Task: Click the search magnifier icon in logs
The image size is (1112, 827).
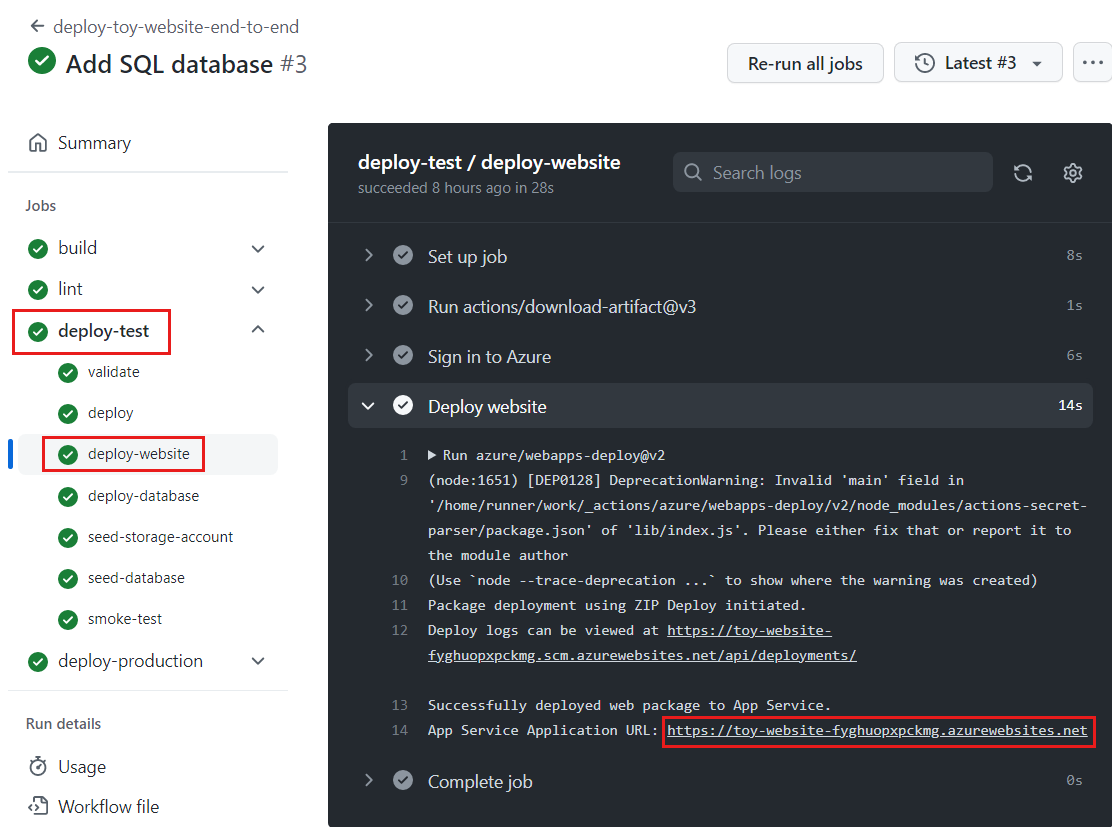Action: click(693, 172)
